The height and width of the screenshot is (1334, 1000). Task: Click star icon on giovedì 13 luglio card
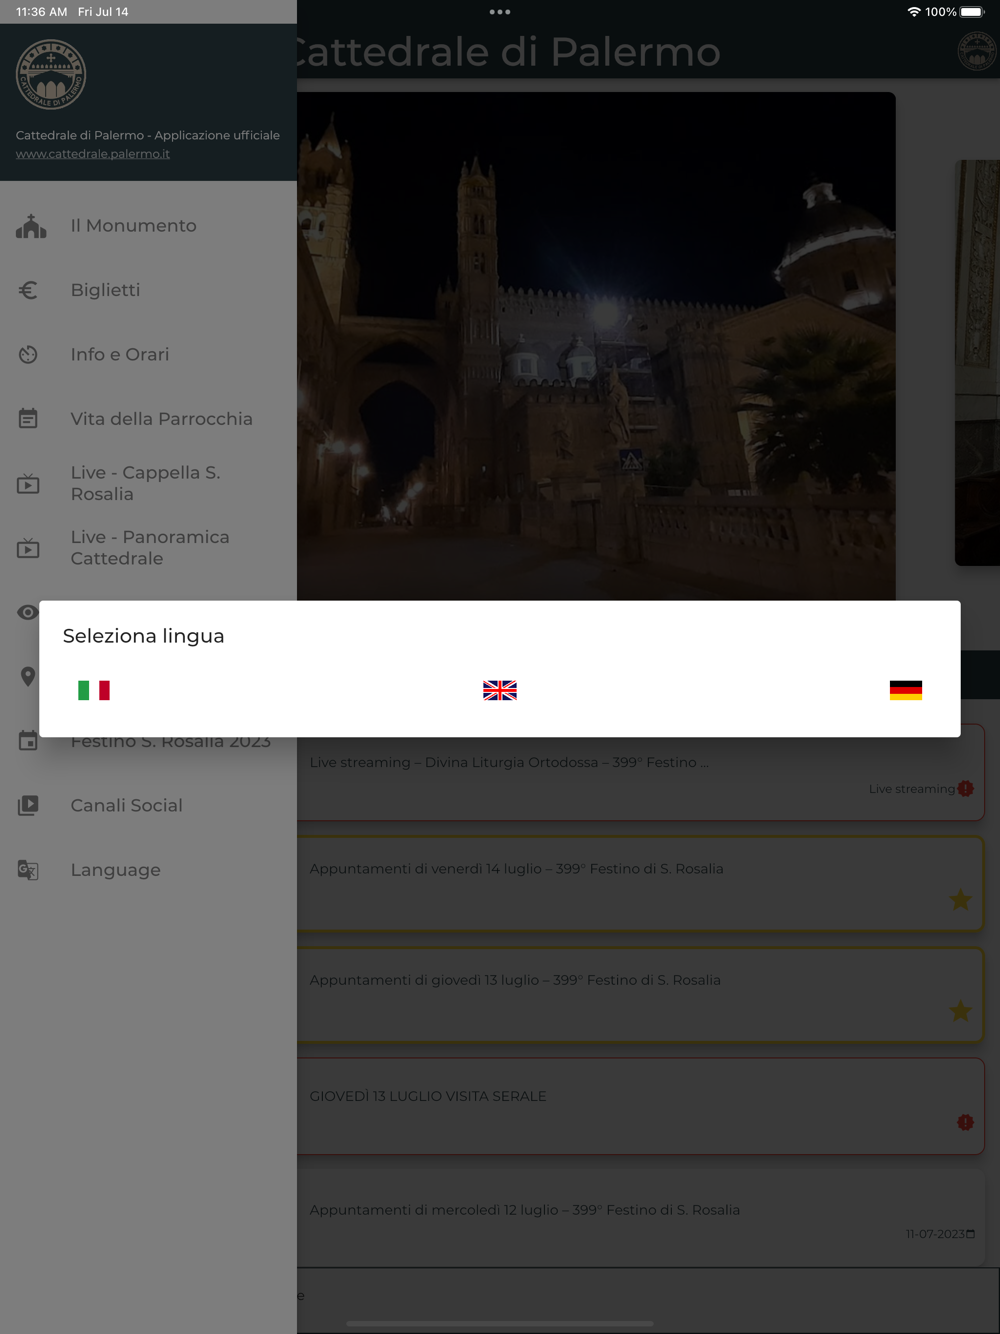point(960,1011)
